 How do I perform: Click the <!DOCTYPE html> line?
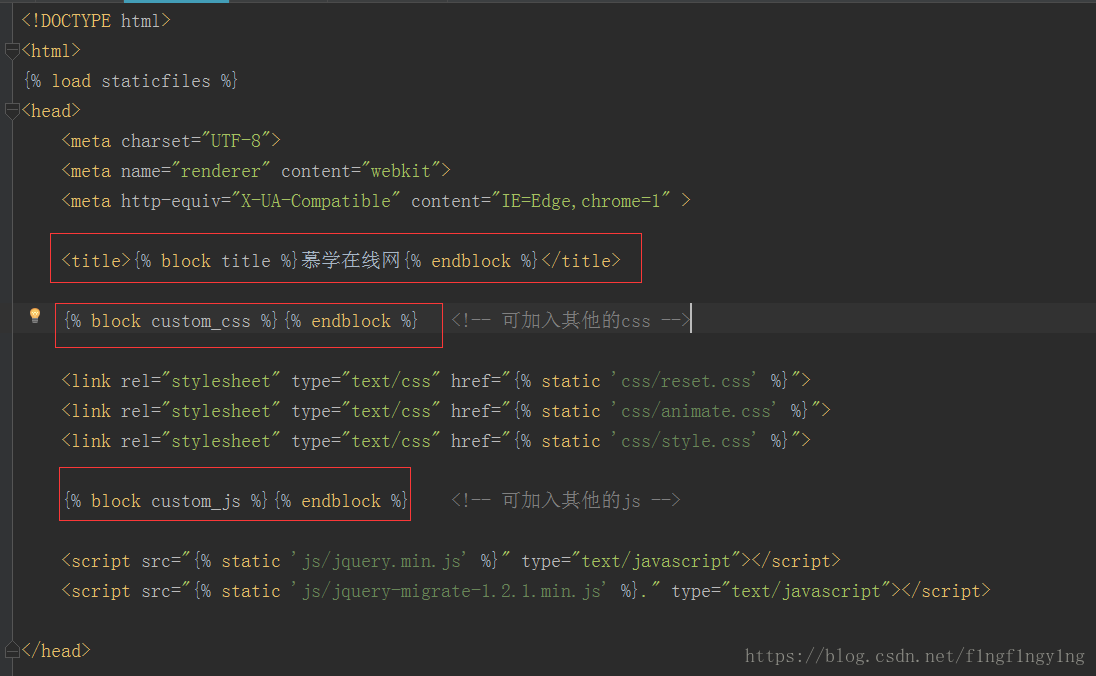point(96,21)
